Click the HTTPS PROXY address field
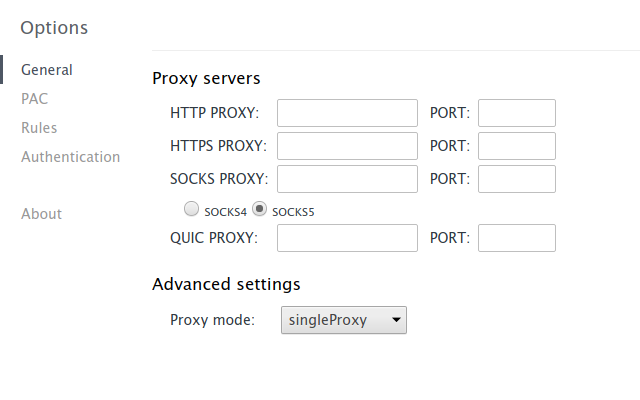 pyautogui.click(x=347, y=146)
